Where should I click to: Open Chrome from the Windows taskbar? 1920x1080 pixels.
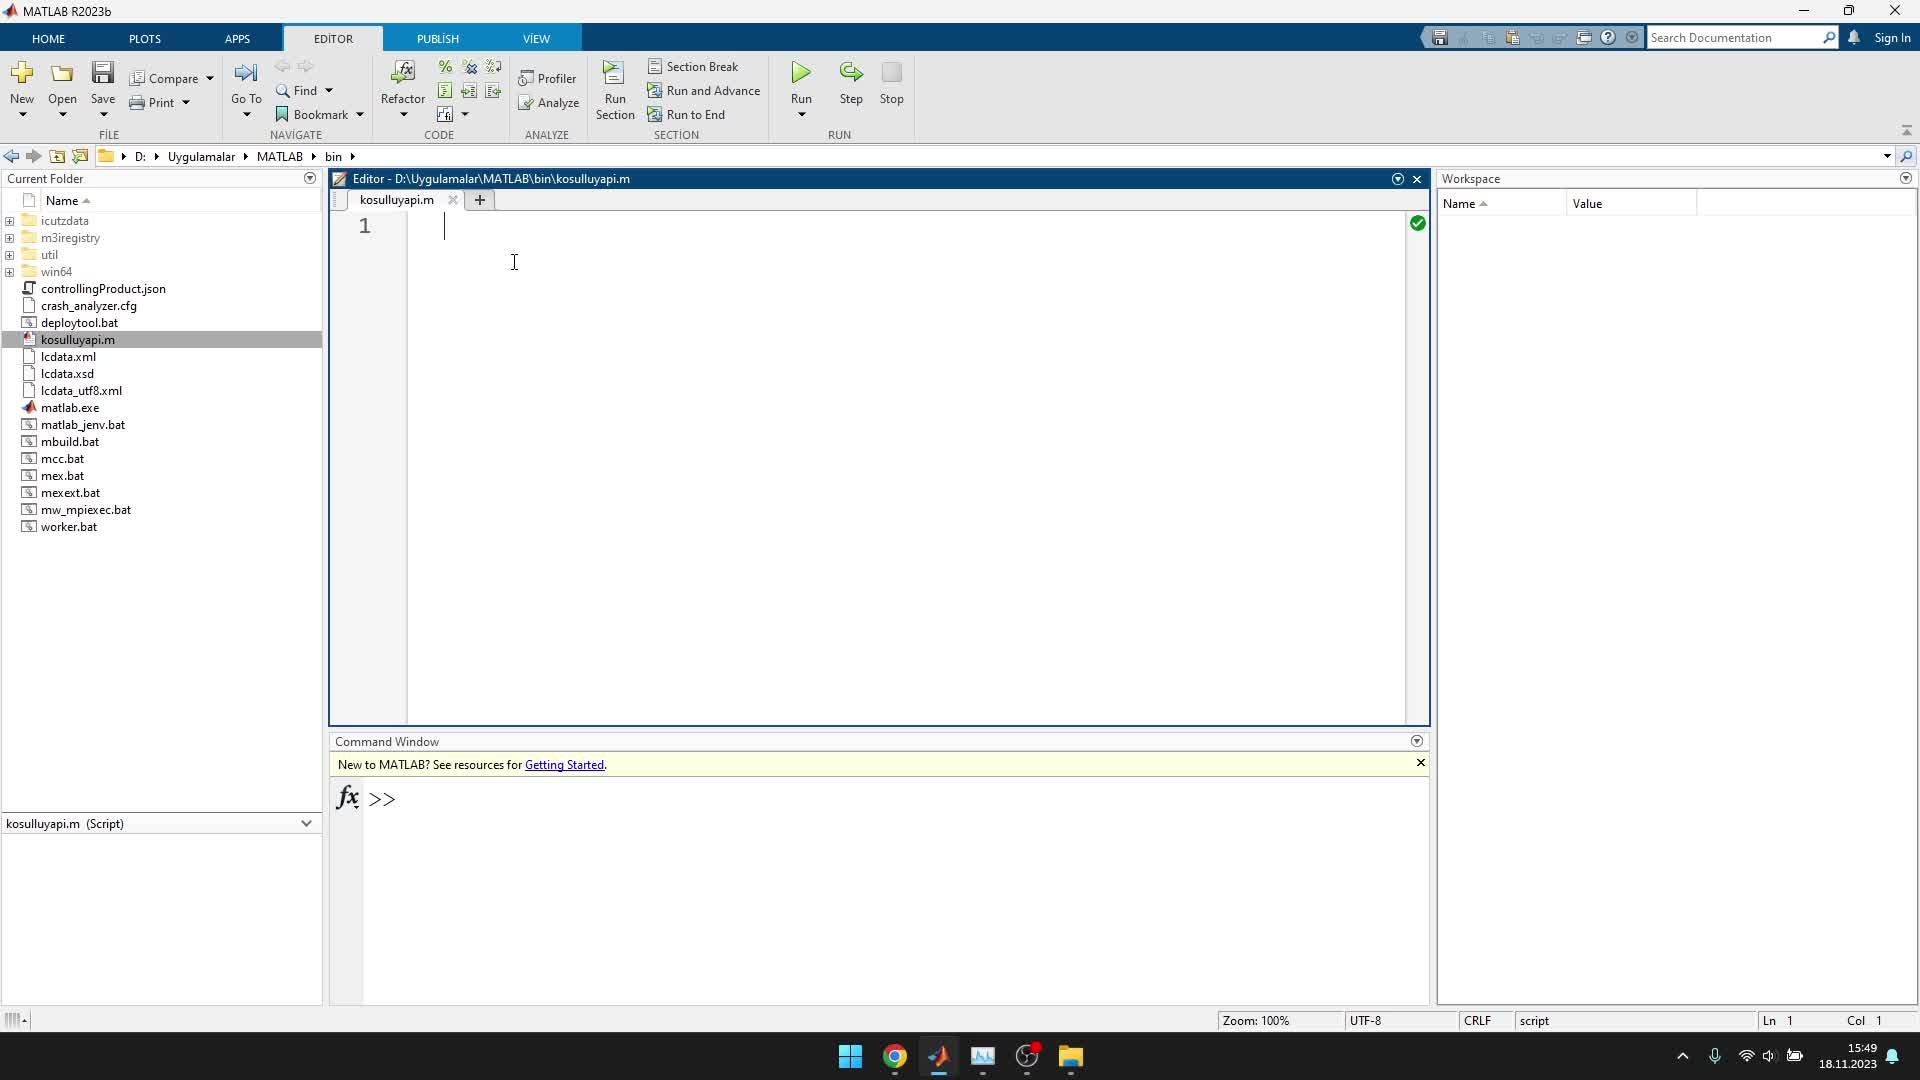(x=894, y=1057)
